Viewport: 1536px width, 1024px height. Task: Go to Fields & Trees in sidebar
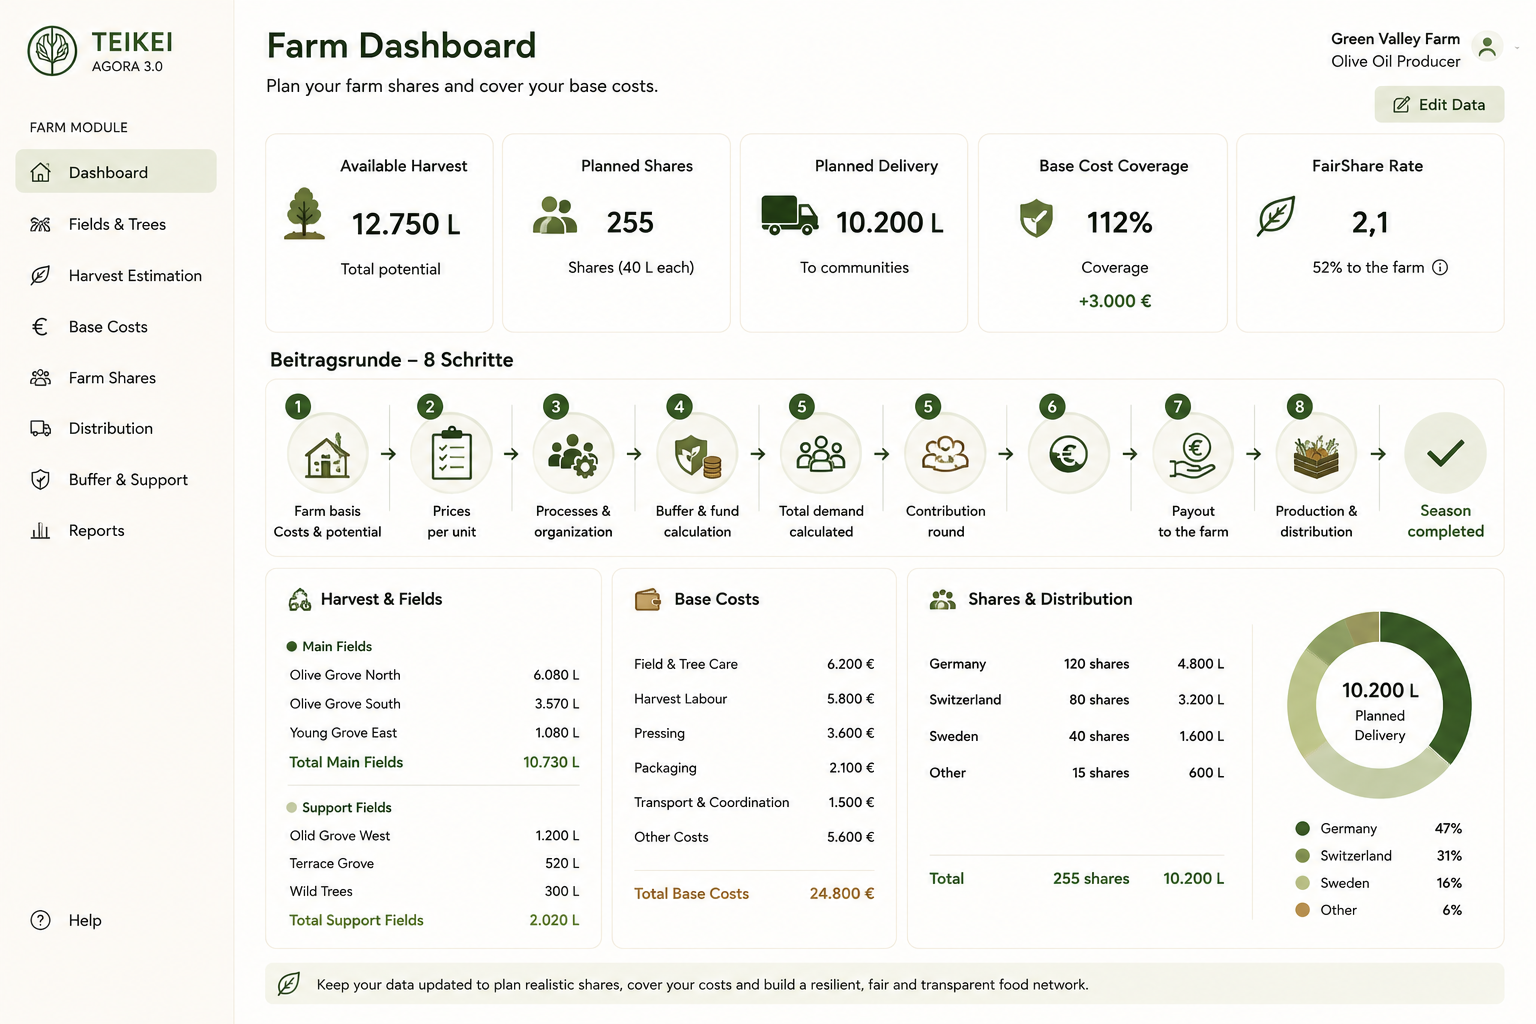point(116,224)
